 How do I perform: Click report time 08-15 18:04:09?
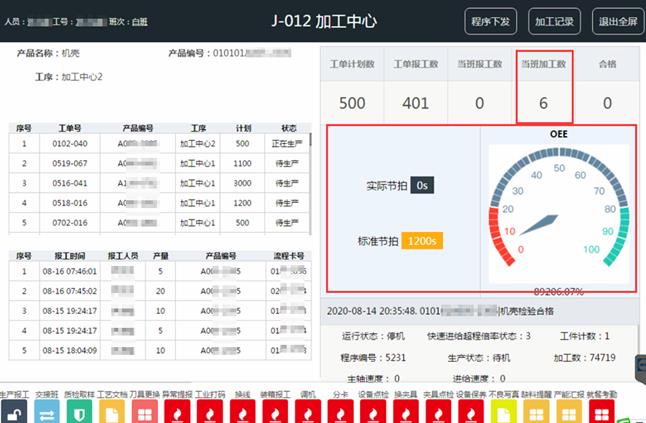(x=70, y=351)
